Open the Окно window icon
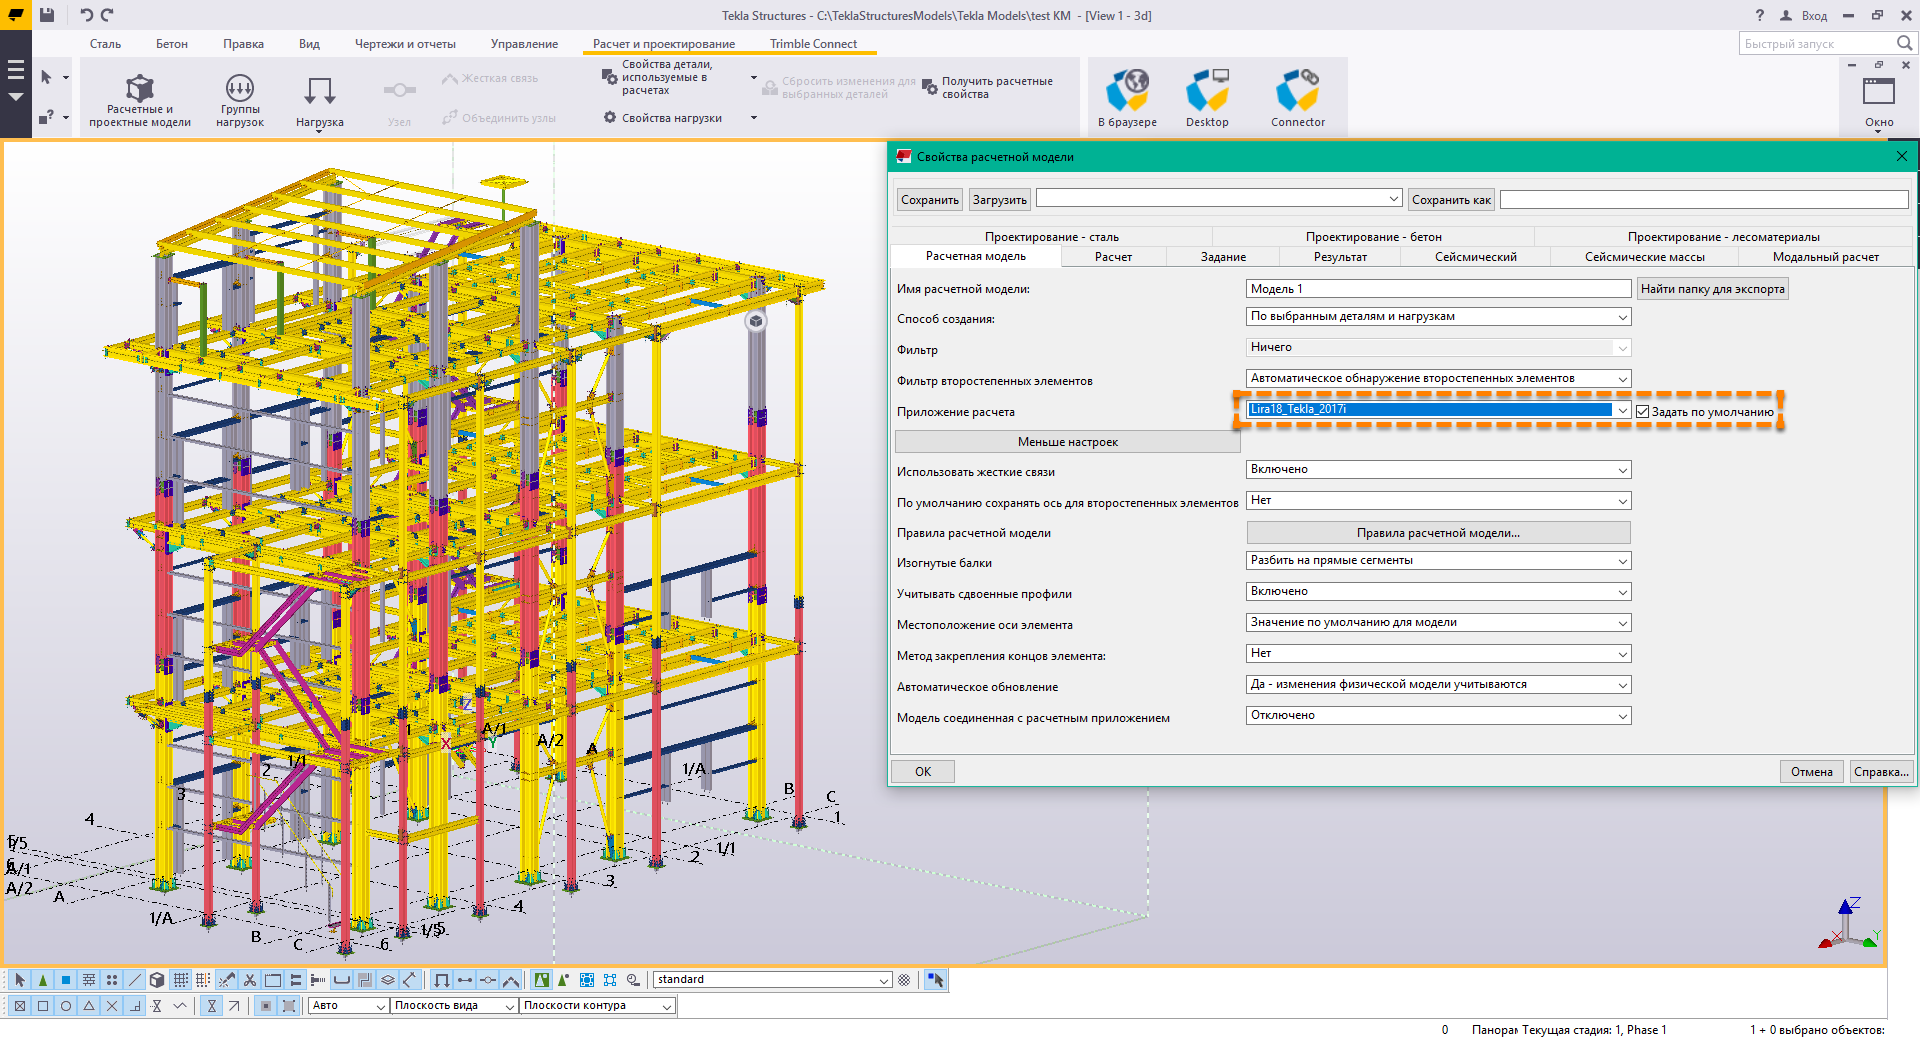The width and height of the screenshot is (1920, 1040). click(x=1878, y=99)
